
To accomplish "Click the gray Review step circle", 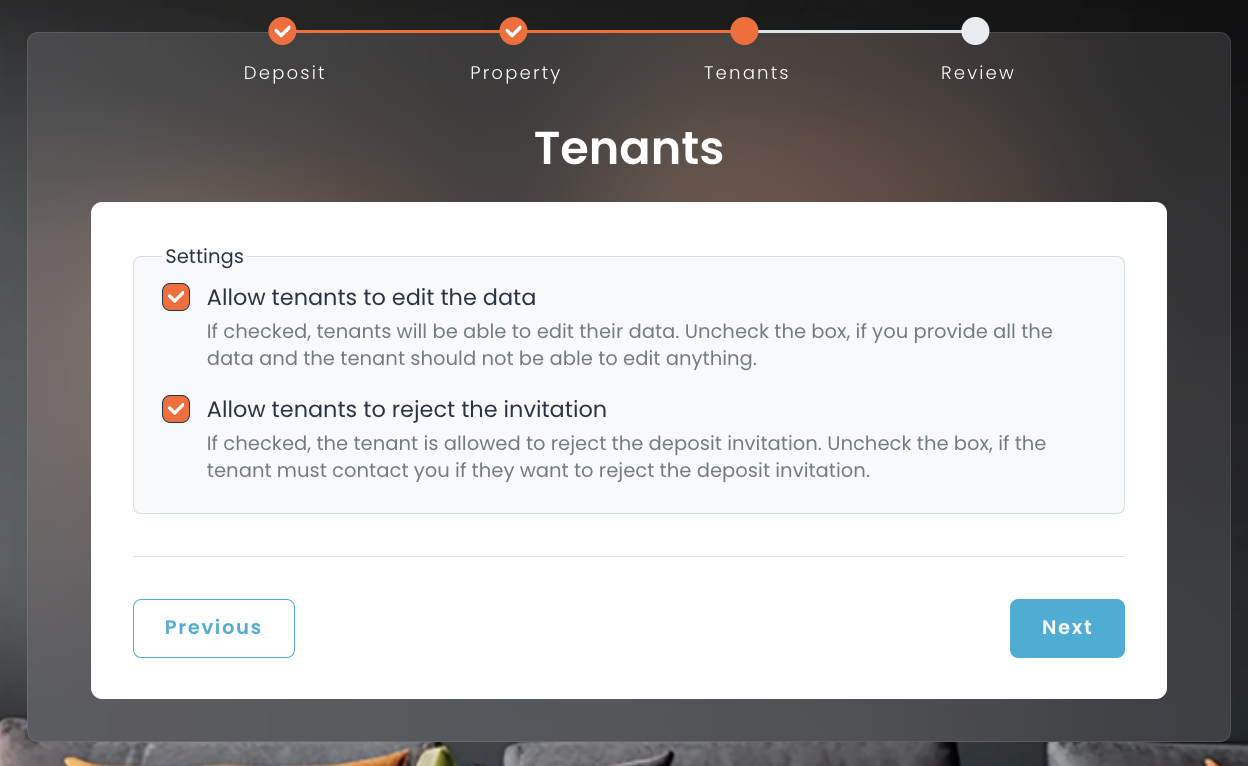I will (x=975, y=30).
